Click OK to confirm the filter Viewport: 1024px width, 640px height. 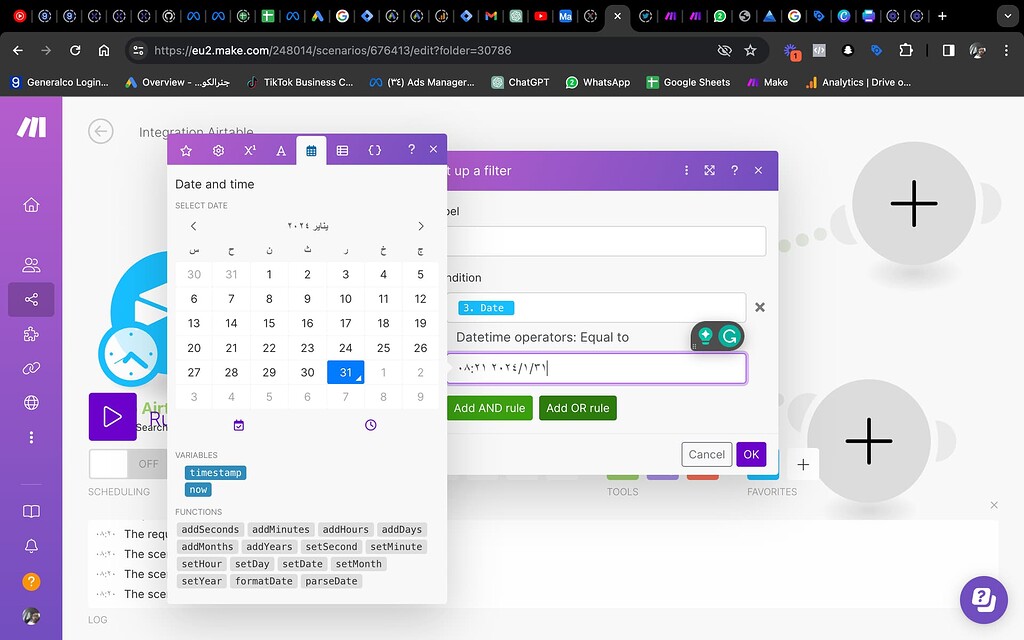(751, 454)
